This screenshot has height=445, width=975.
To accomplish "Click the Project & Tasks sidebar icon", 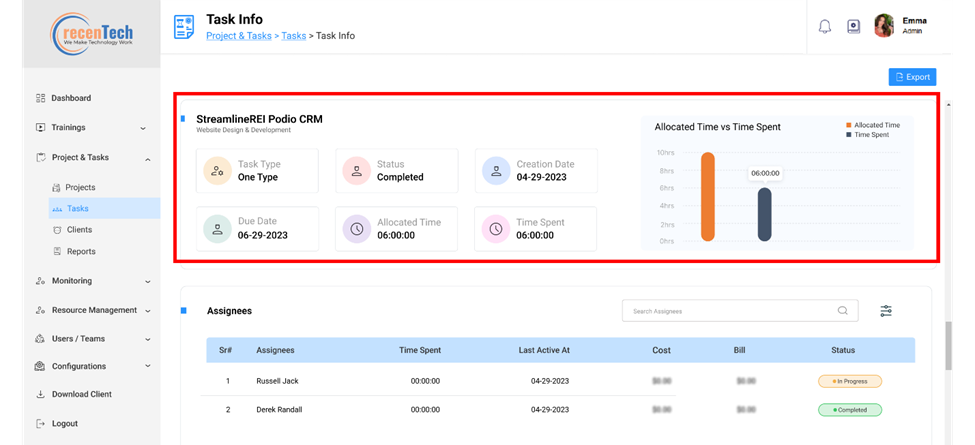I will pos(40,157).
